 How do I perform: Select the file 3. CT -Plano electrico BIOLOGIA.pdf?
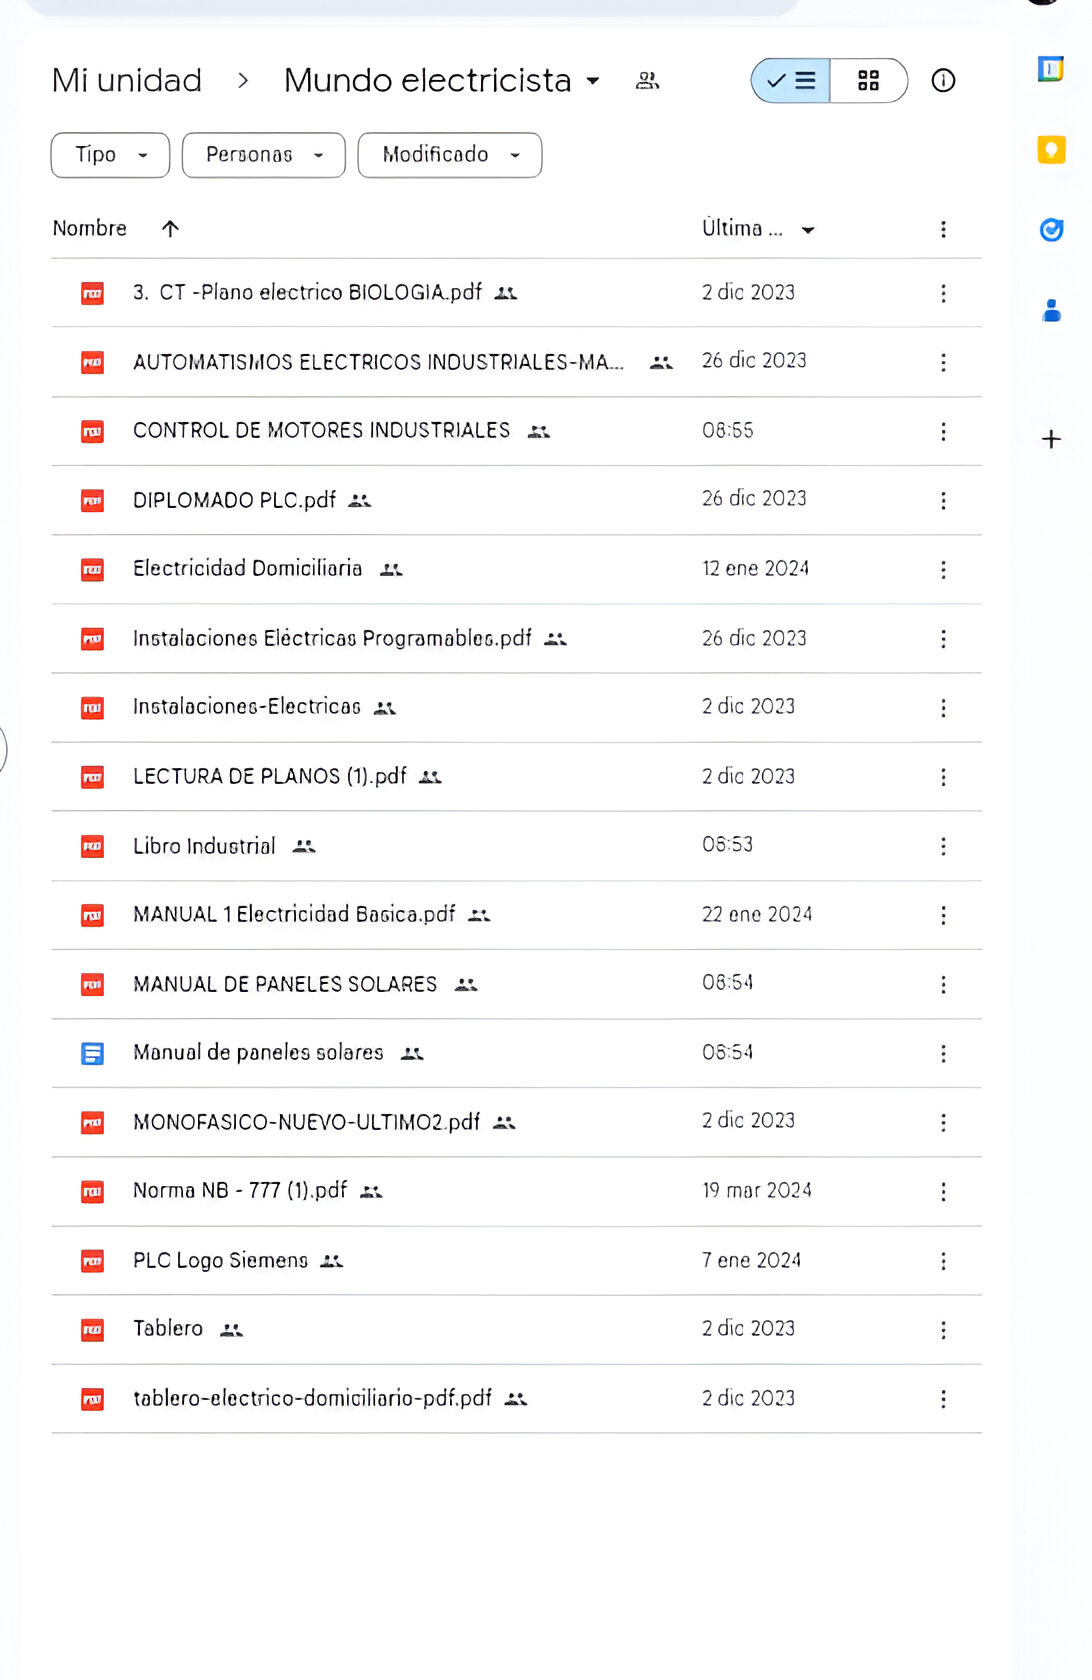pos(516,293)
